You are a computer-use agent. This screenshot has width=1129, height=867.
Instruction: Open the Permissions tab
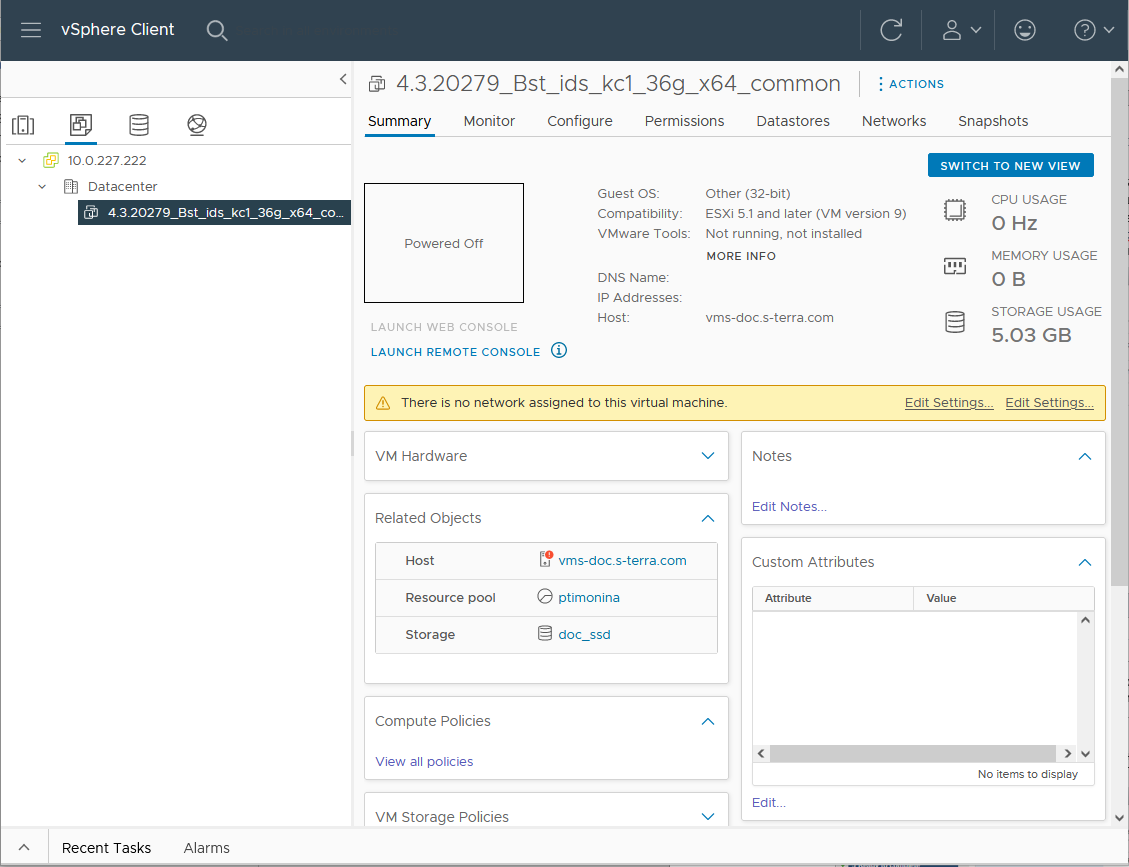[684, 121]
